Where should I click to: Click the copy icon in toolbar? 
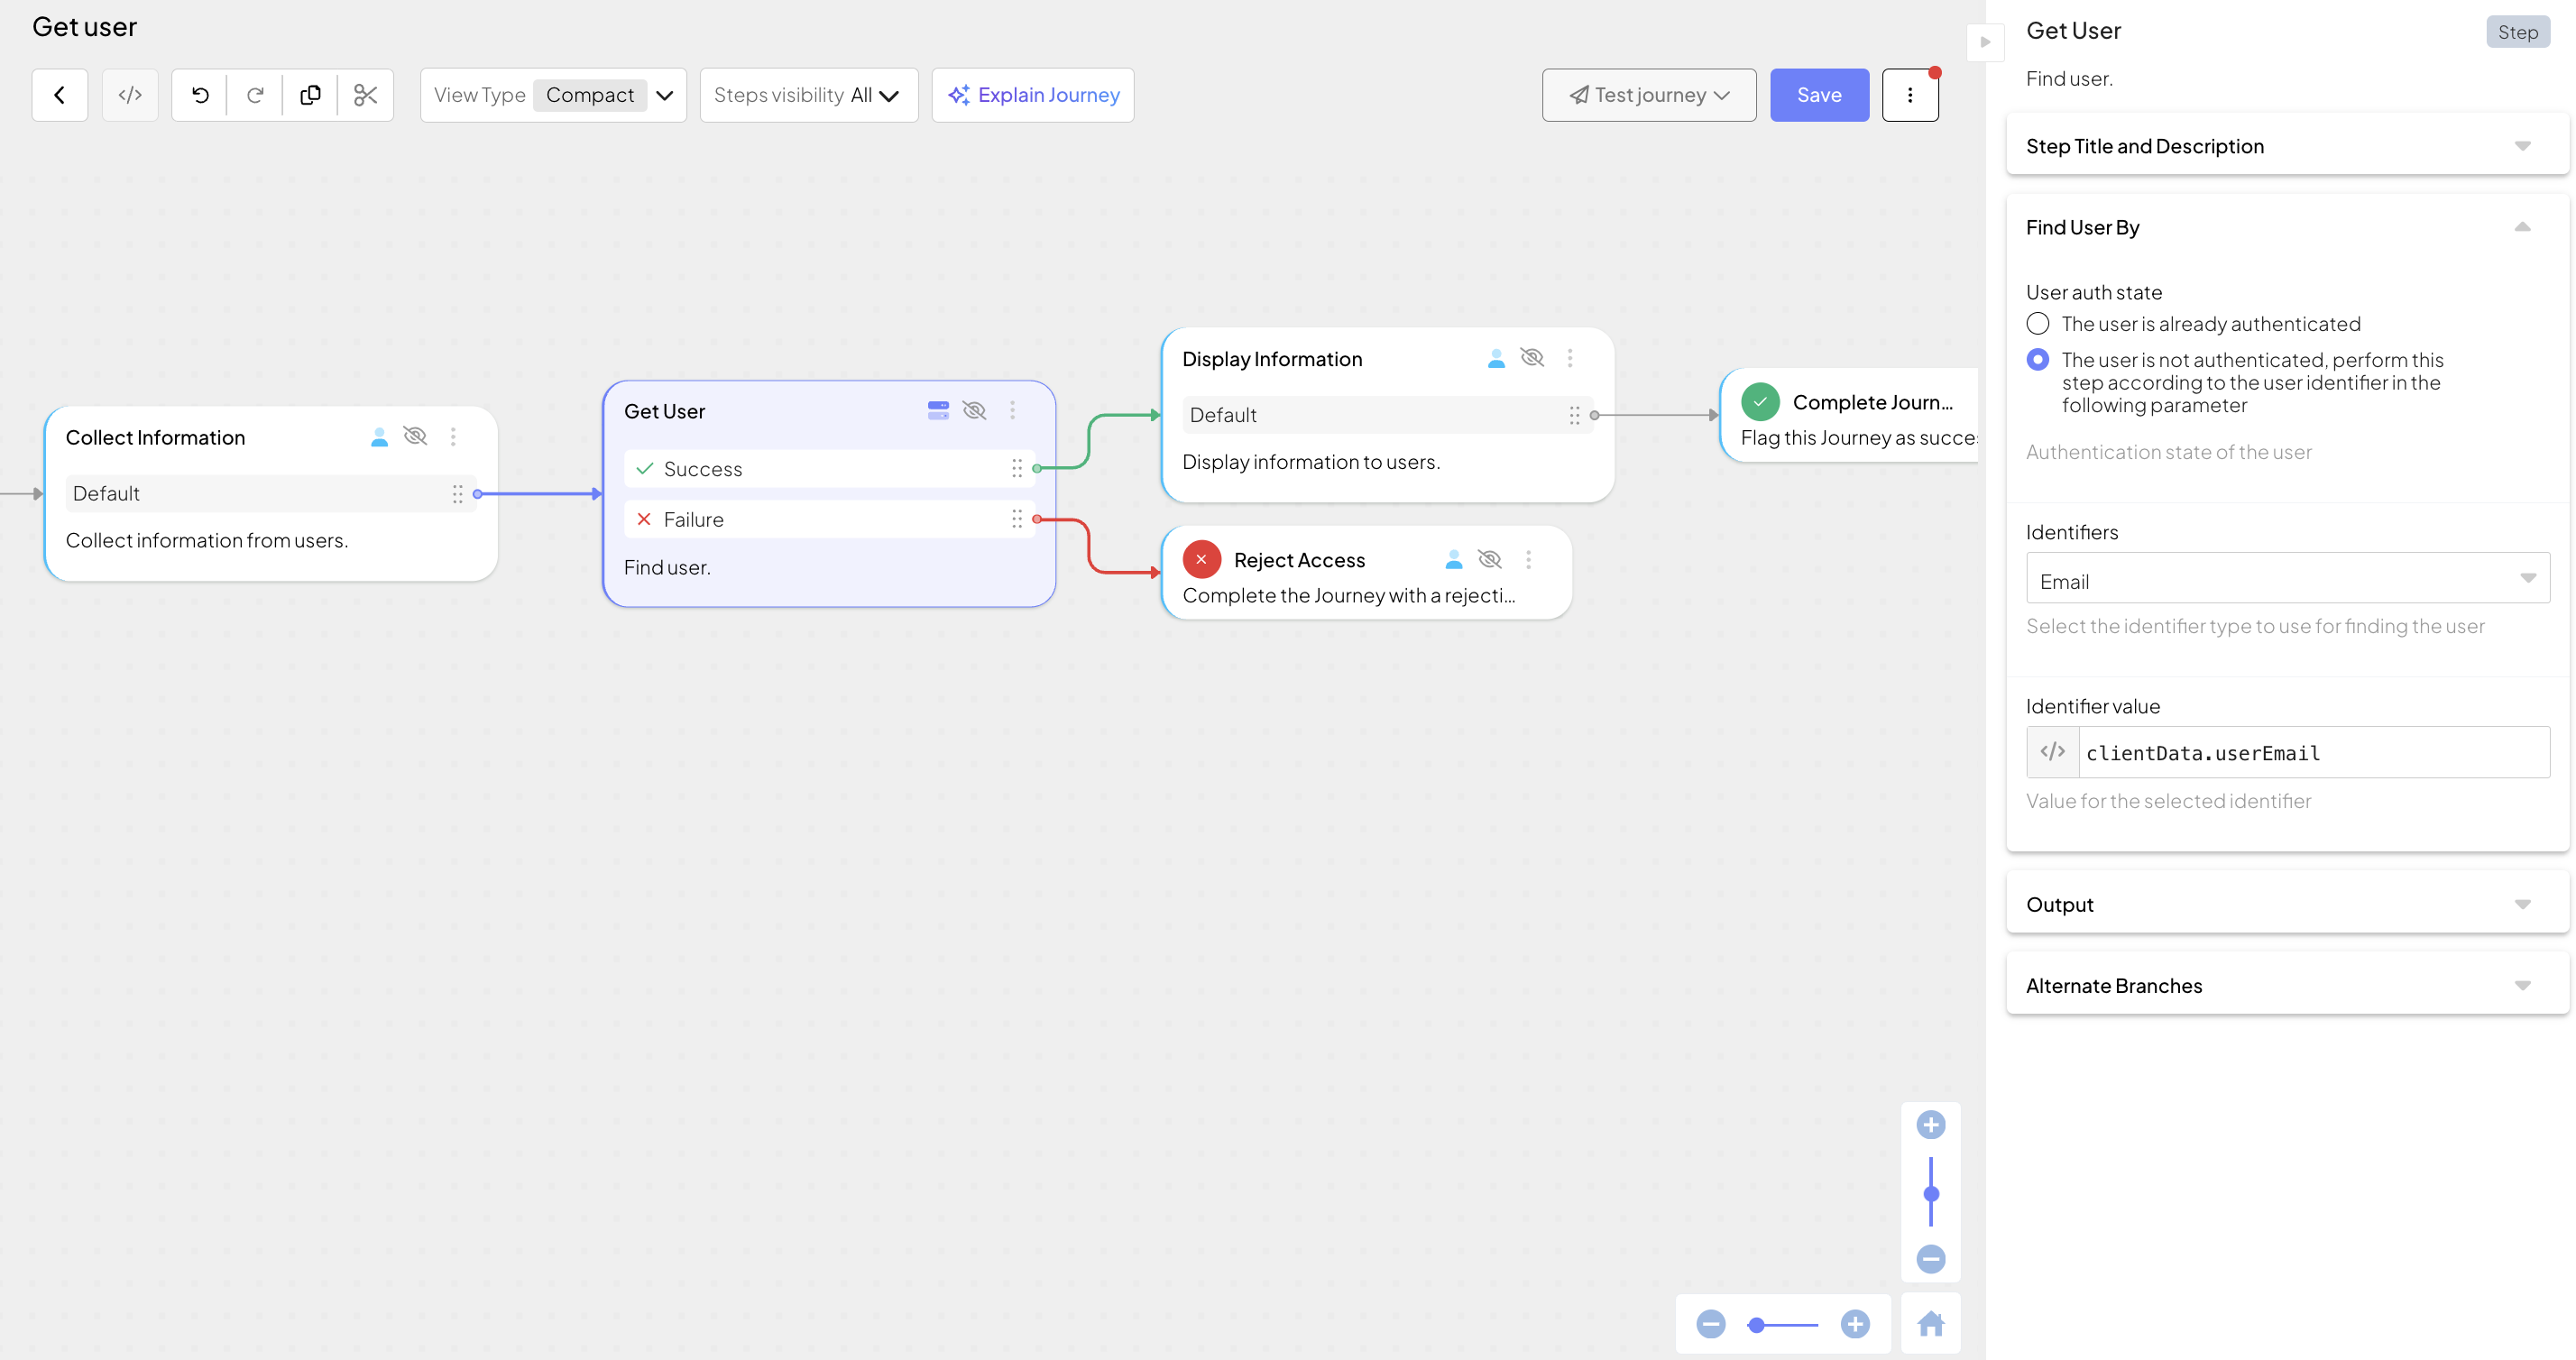[310, 95]
